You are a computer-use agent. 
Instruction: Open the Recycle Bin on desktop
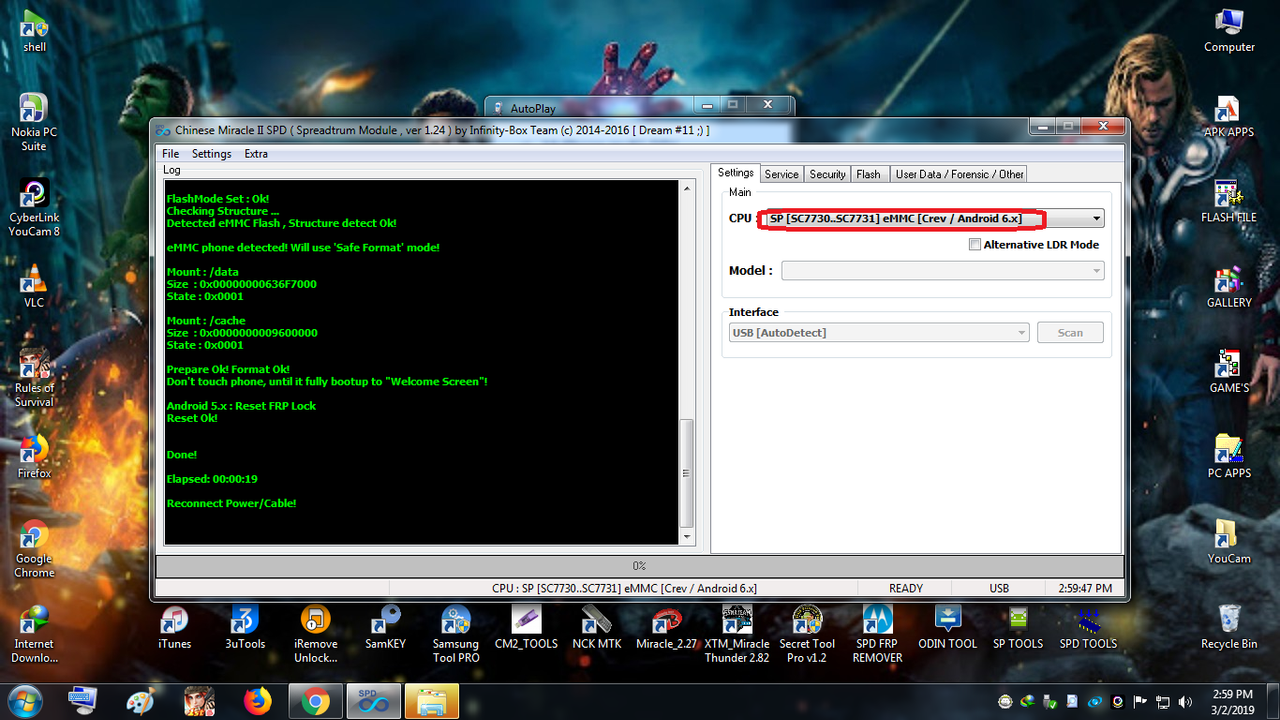pos(1229,627)
